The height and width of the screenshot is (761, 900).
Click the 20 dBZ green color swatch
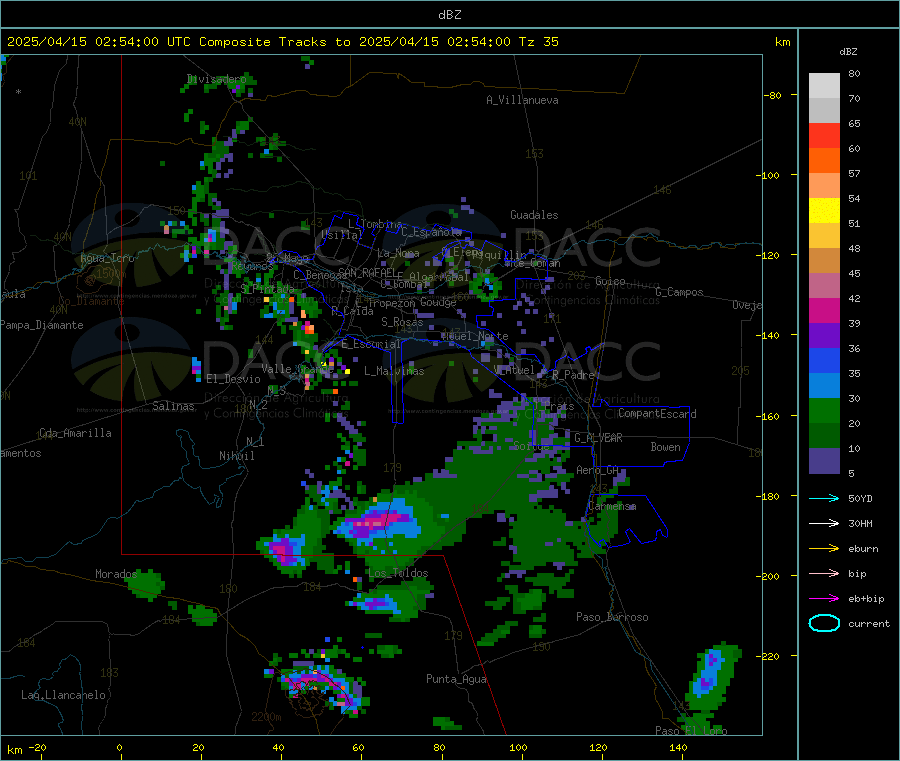click(x=824, y=411)
